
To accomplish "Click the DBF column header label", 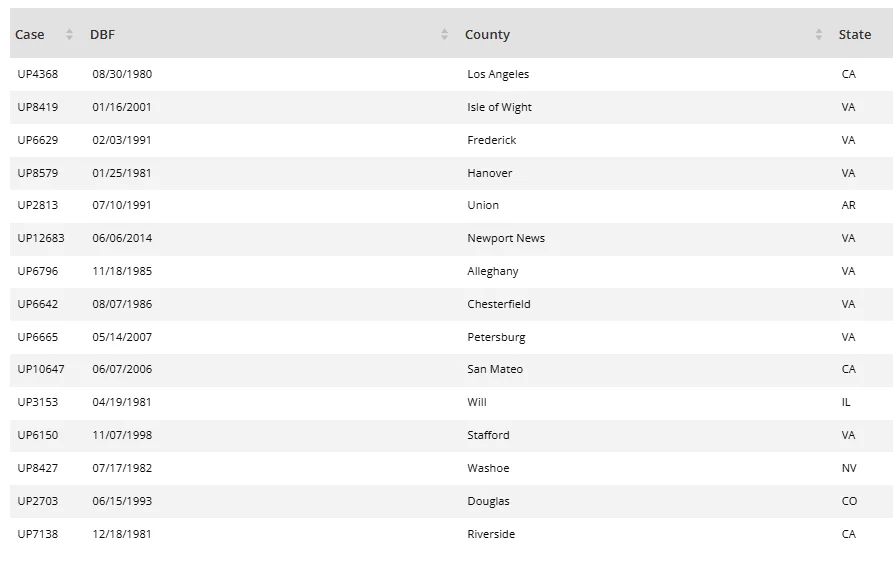I will 102,35.
